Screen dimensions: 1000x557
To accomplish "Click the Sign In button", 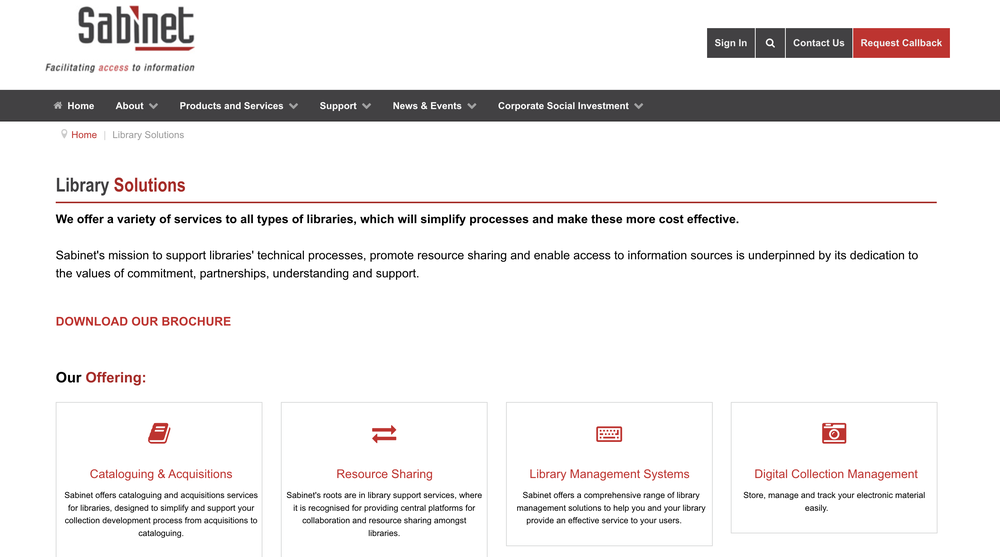I will click(x=731, y=43).
